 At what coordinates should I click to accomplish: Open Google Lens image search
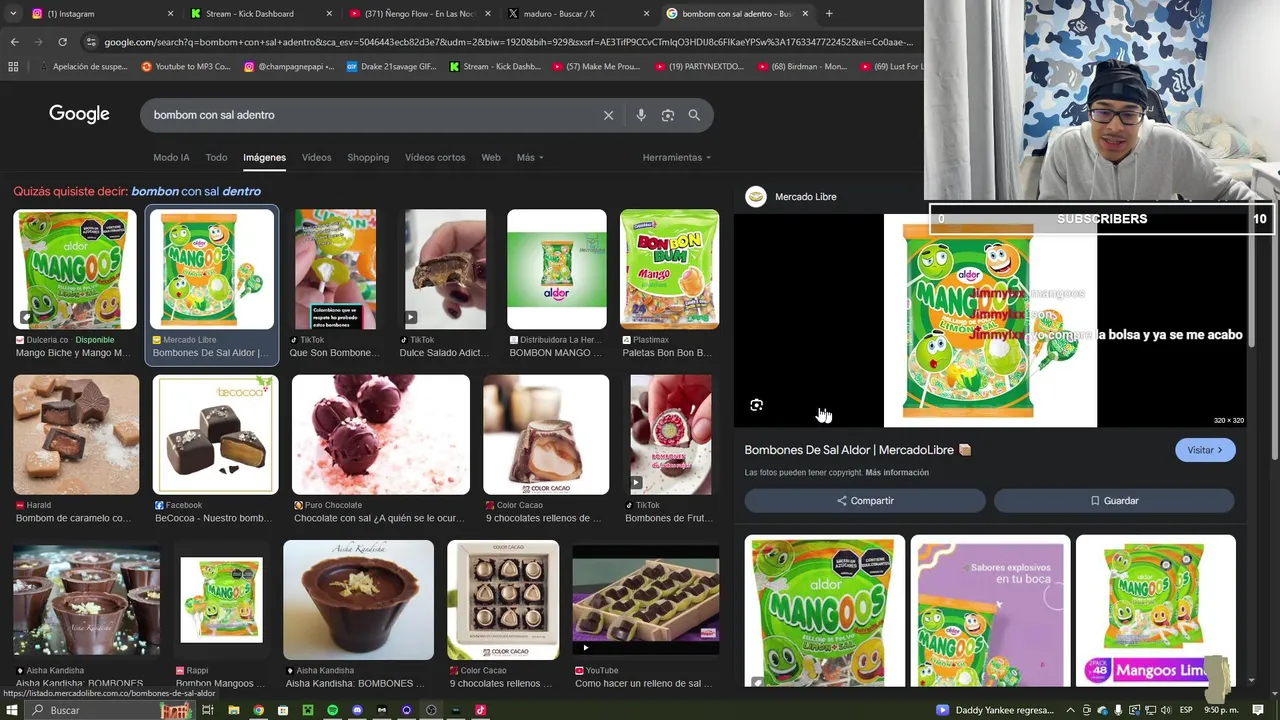click(x=668, y=115)
